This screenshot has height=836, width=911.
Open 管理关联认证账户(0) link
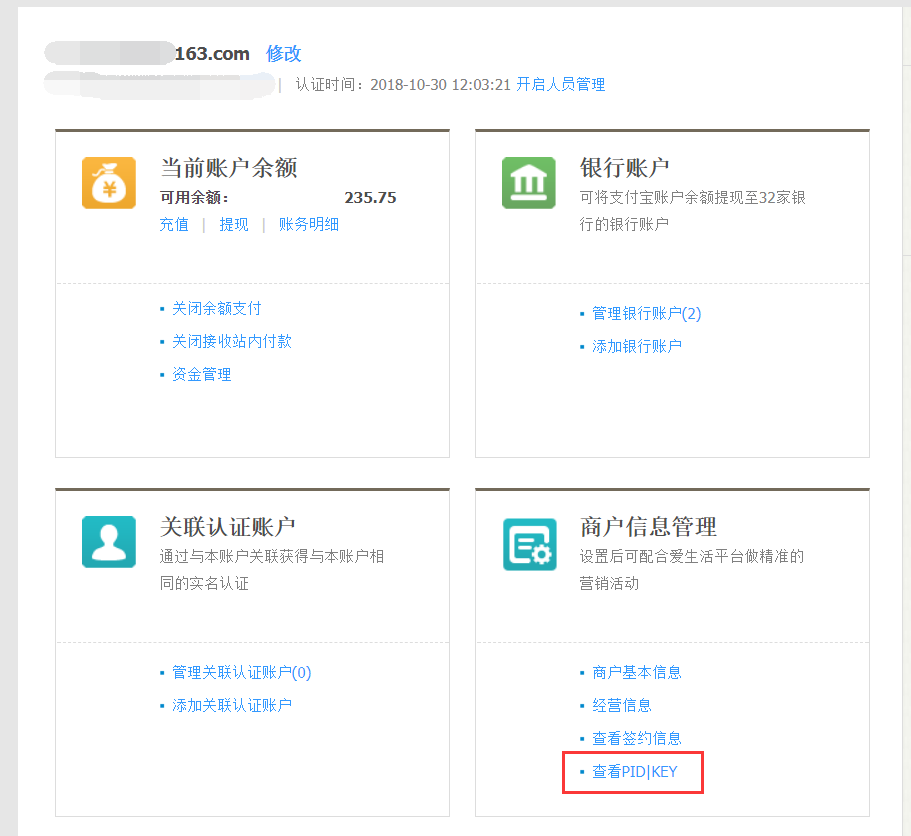pos(240,672)
